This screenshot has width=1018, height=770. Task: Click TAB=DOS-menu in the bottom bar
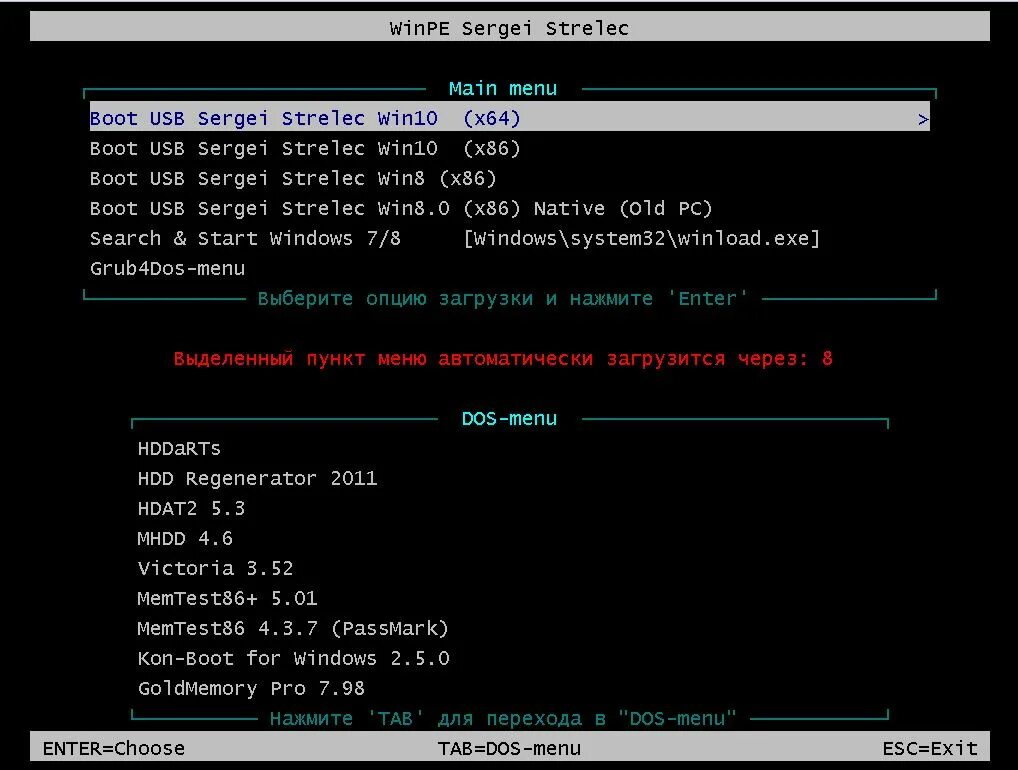click(510, 749)
